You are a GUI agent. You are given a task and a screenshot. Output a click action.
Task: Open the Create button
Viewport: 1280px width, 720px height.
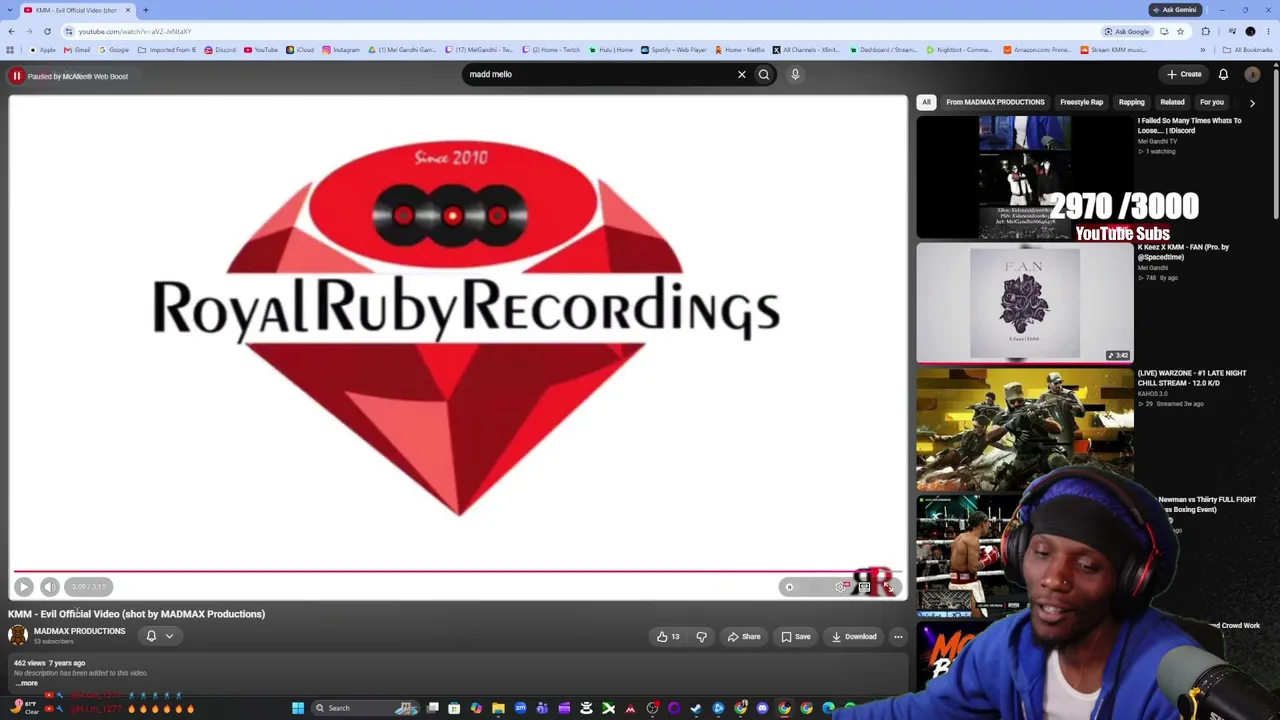click(1184, 74)
